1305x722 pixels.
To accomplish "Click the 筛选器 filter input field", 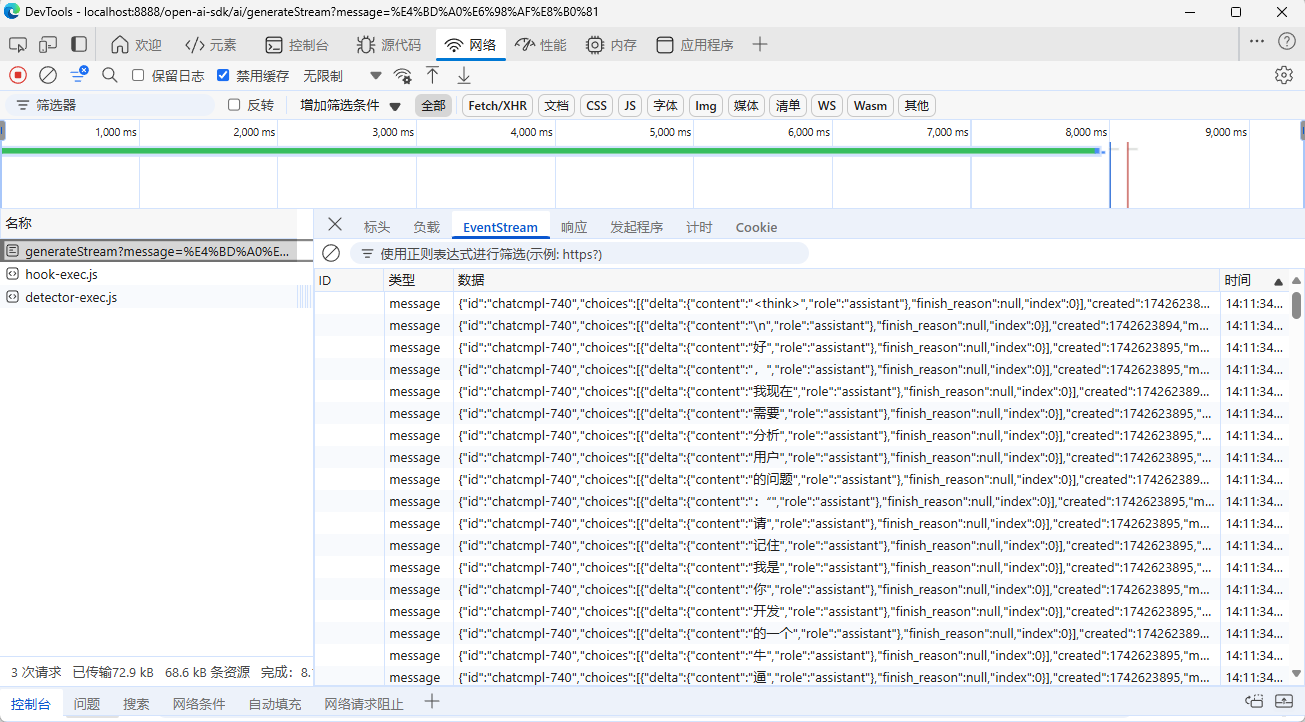I will point(120,105).
